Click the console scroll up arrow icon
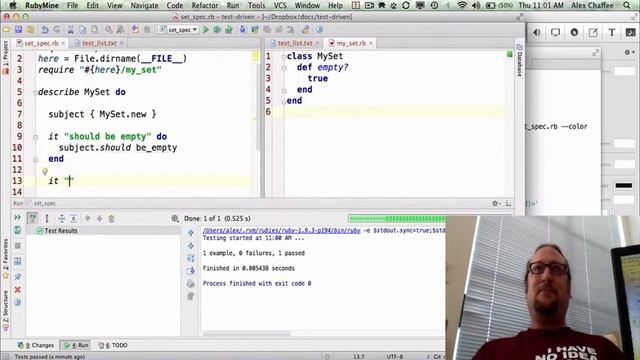 (x=191, y=233)
